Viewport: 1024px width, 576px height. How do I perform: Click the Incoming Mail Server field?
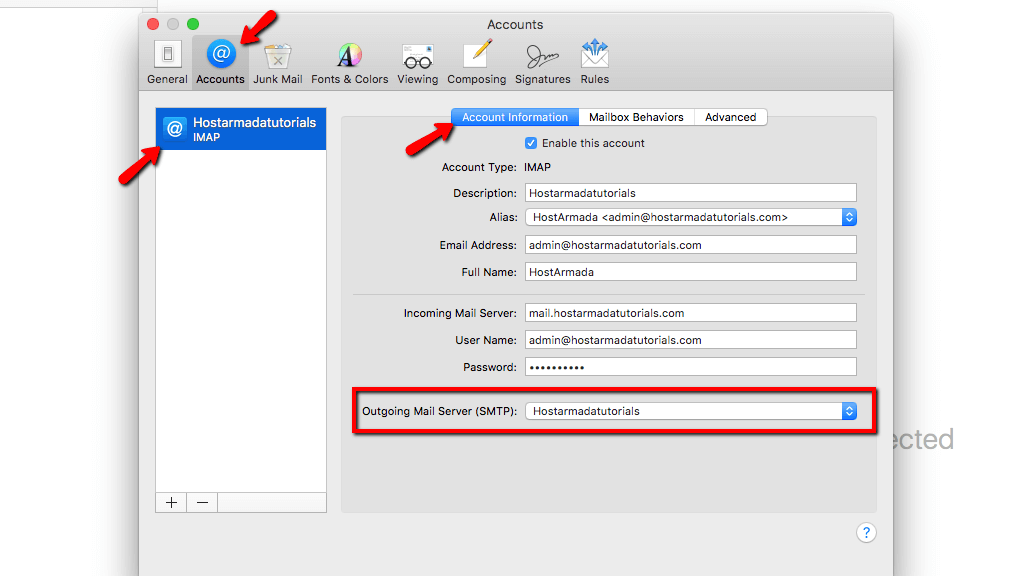(x=691, y=313)
